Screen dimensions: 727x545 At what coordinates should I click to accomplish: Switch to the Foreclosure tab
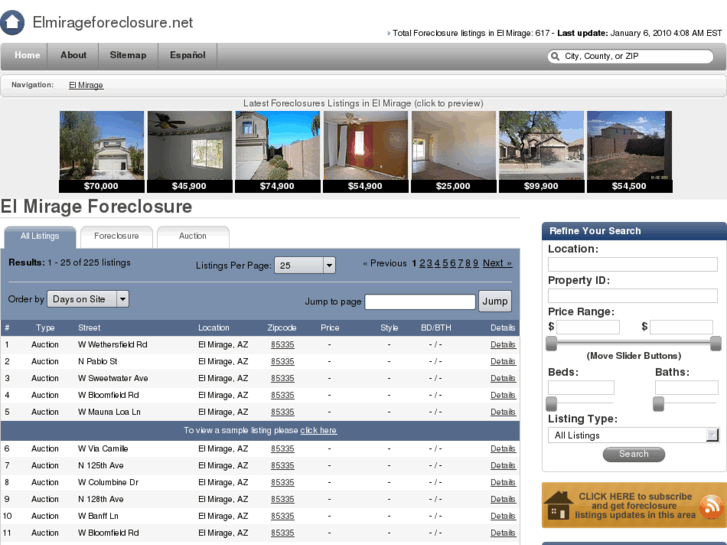(116, 237)
